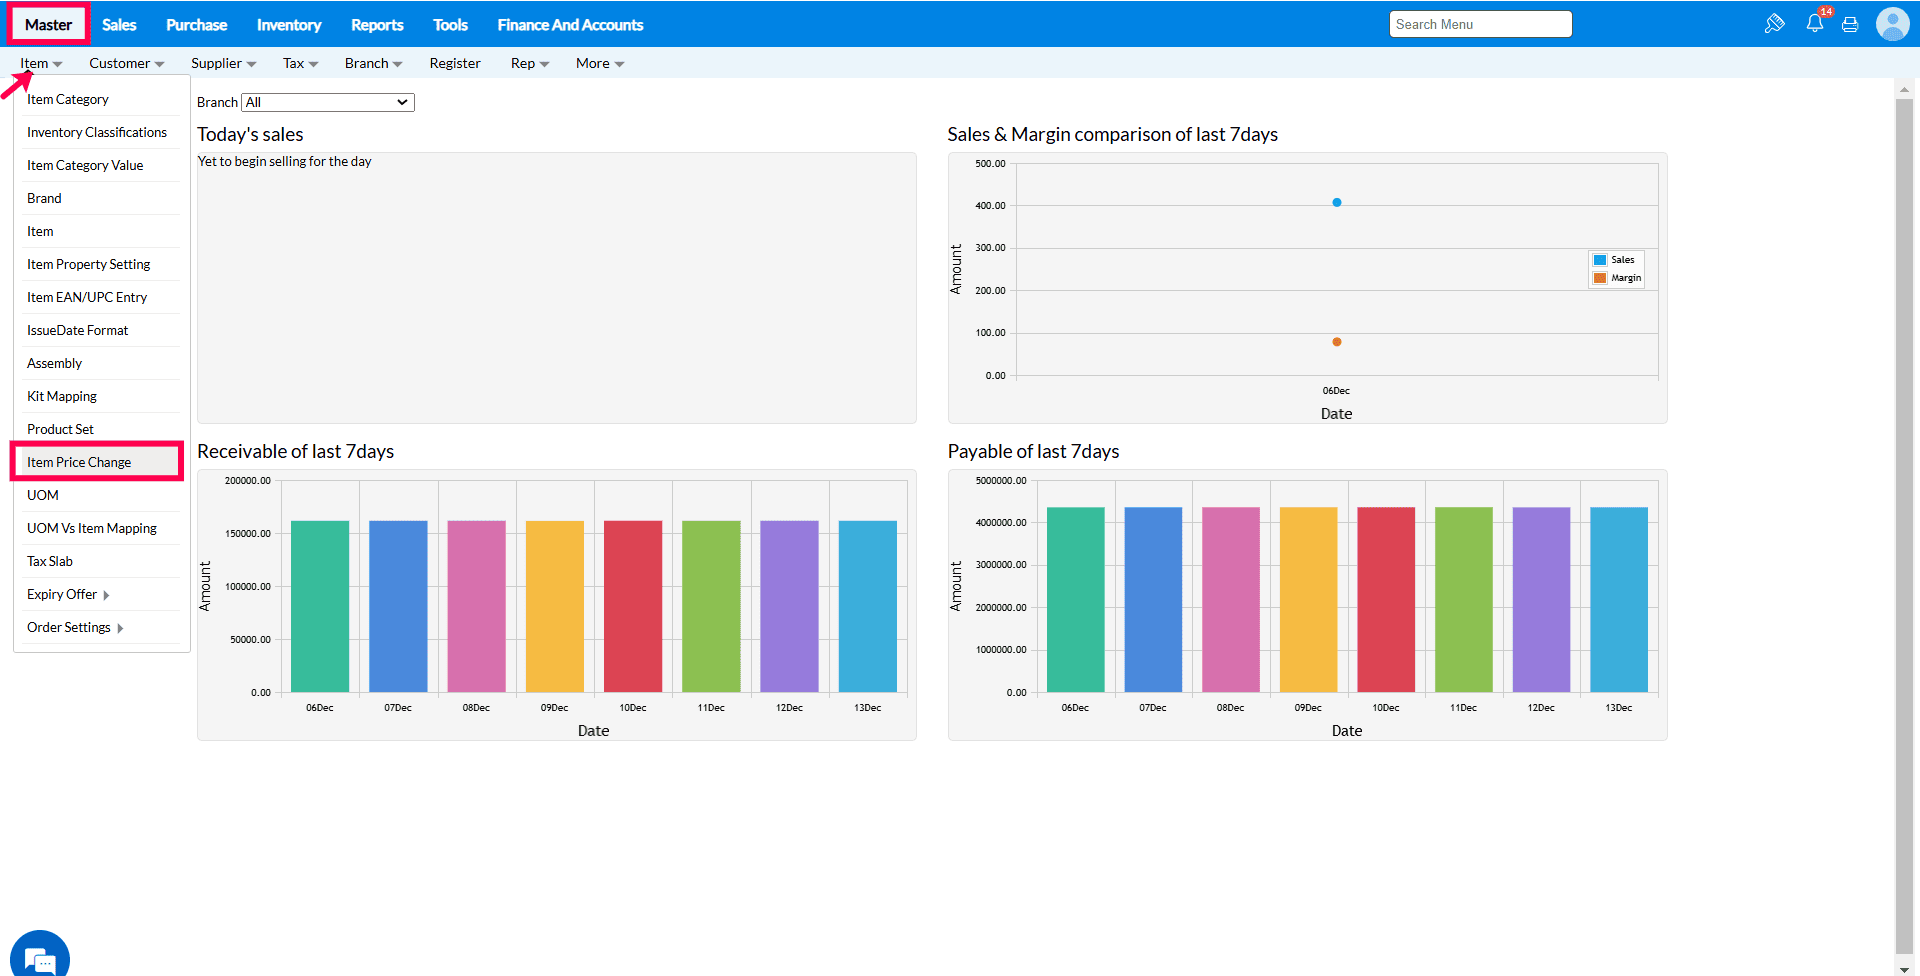The height and width of the screenshot is (976, 1920).
Task: Click the pin icon in top bar
Action: click(1774, 24)
